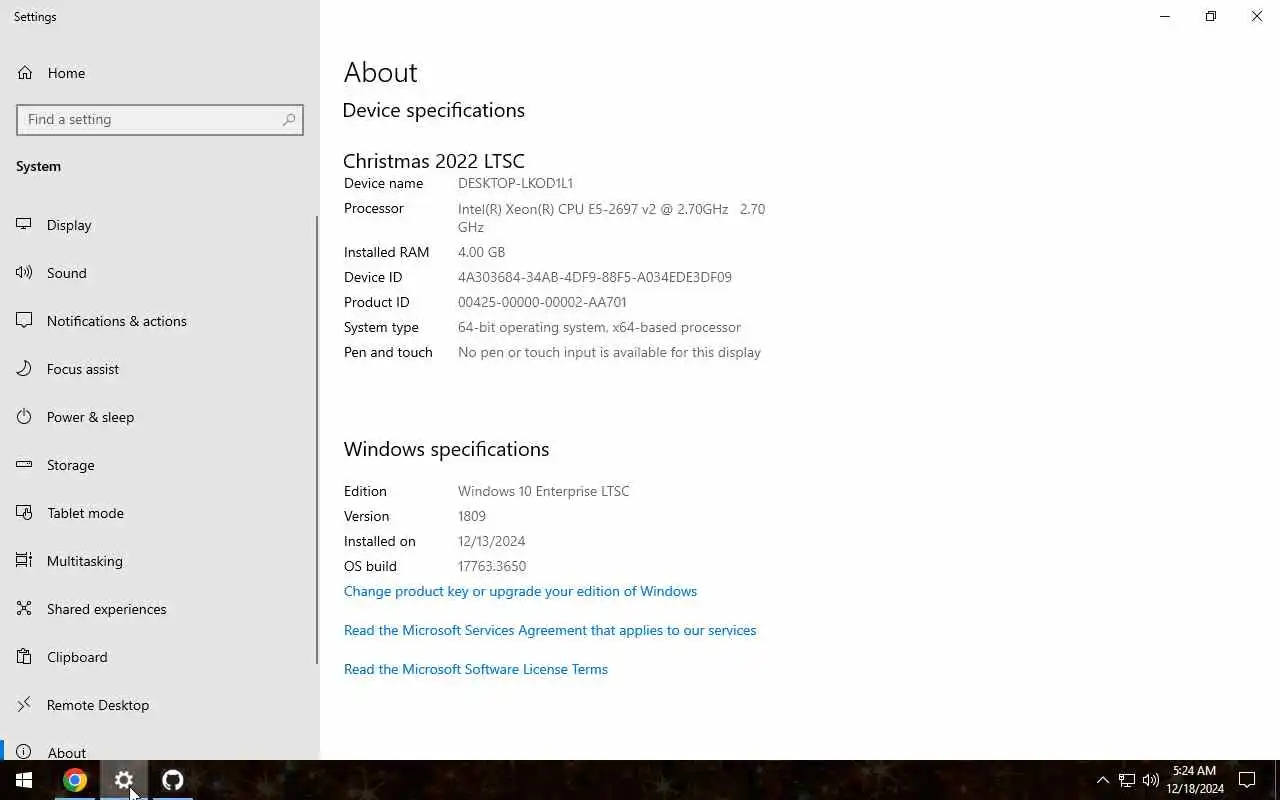Screen dimensions: 1280x800
Task: Open the Windows Start menu
Action: tap(24, 780)
